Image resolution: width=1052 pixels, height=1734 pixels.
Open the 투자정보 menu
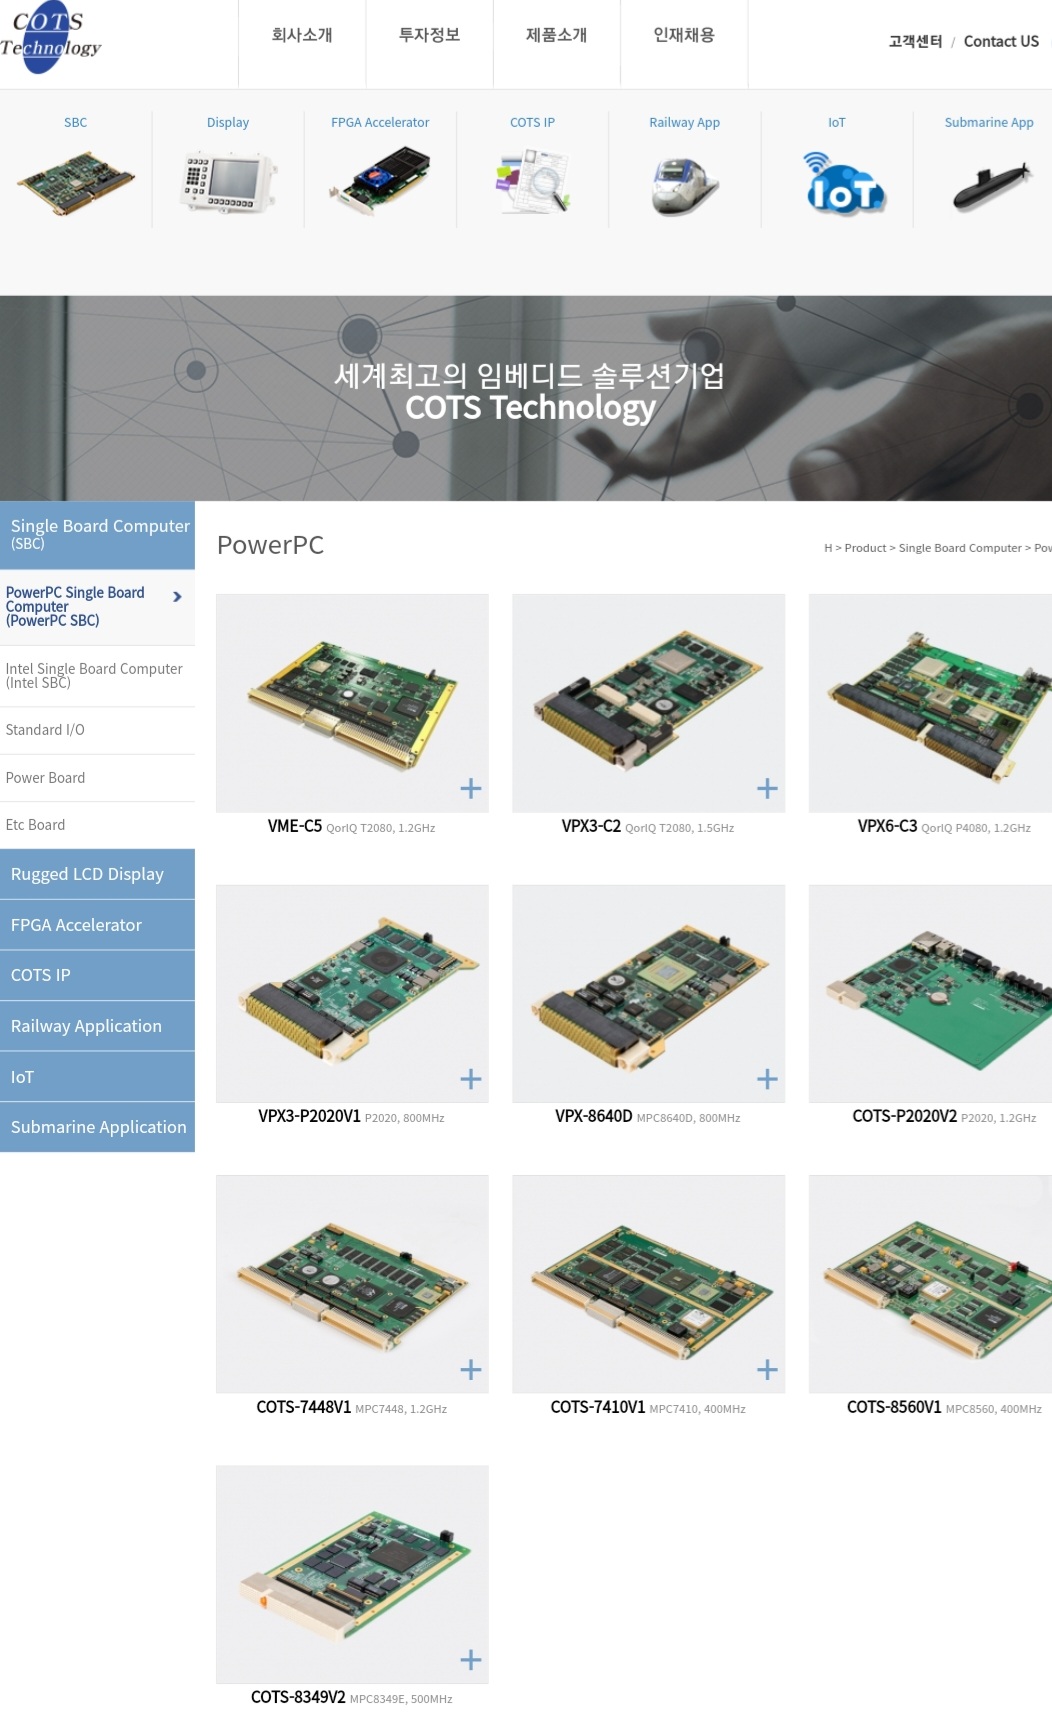[430, 35]
